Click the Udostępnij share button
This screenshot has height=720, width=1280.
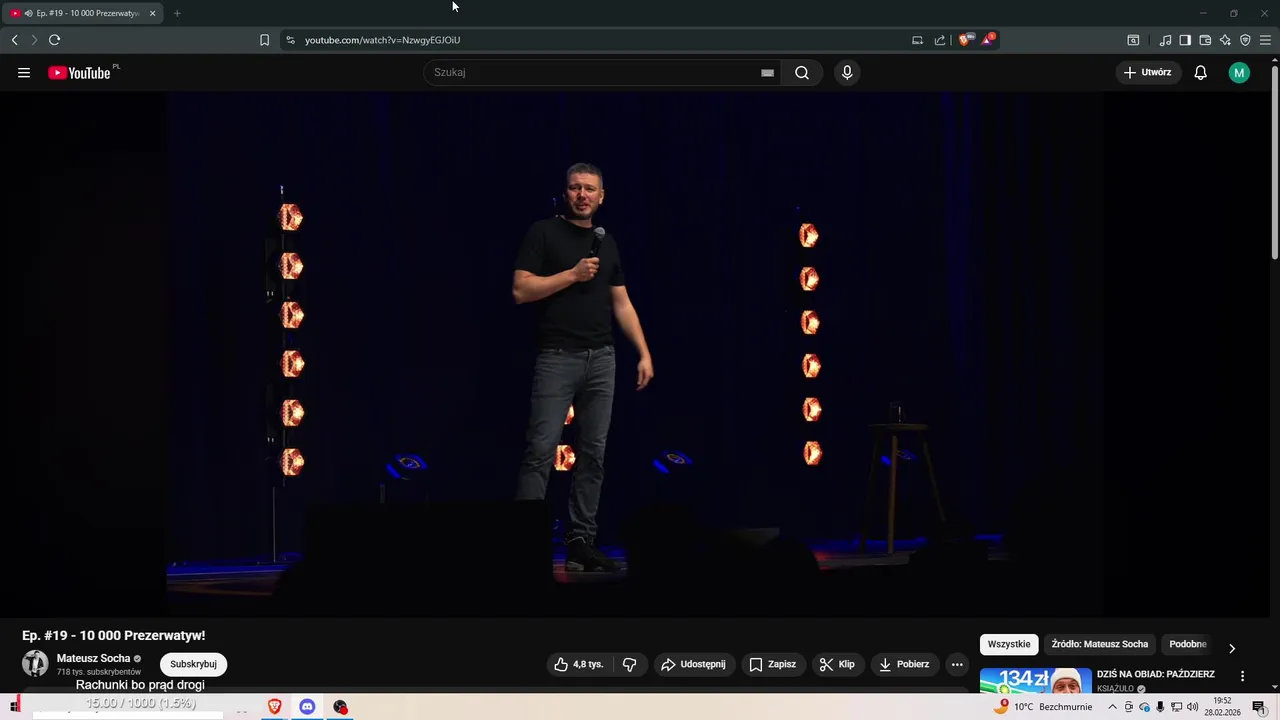693,664
